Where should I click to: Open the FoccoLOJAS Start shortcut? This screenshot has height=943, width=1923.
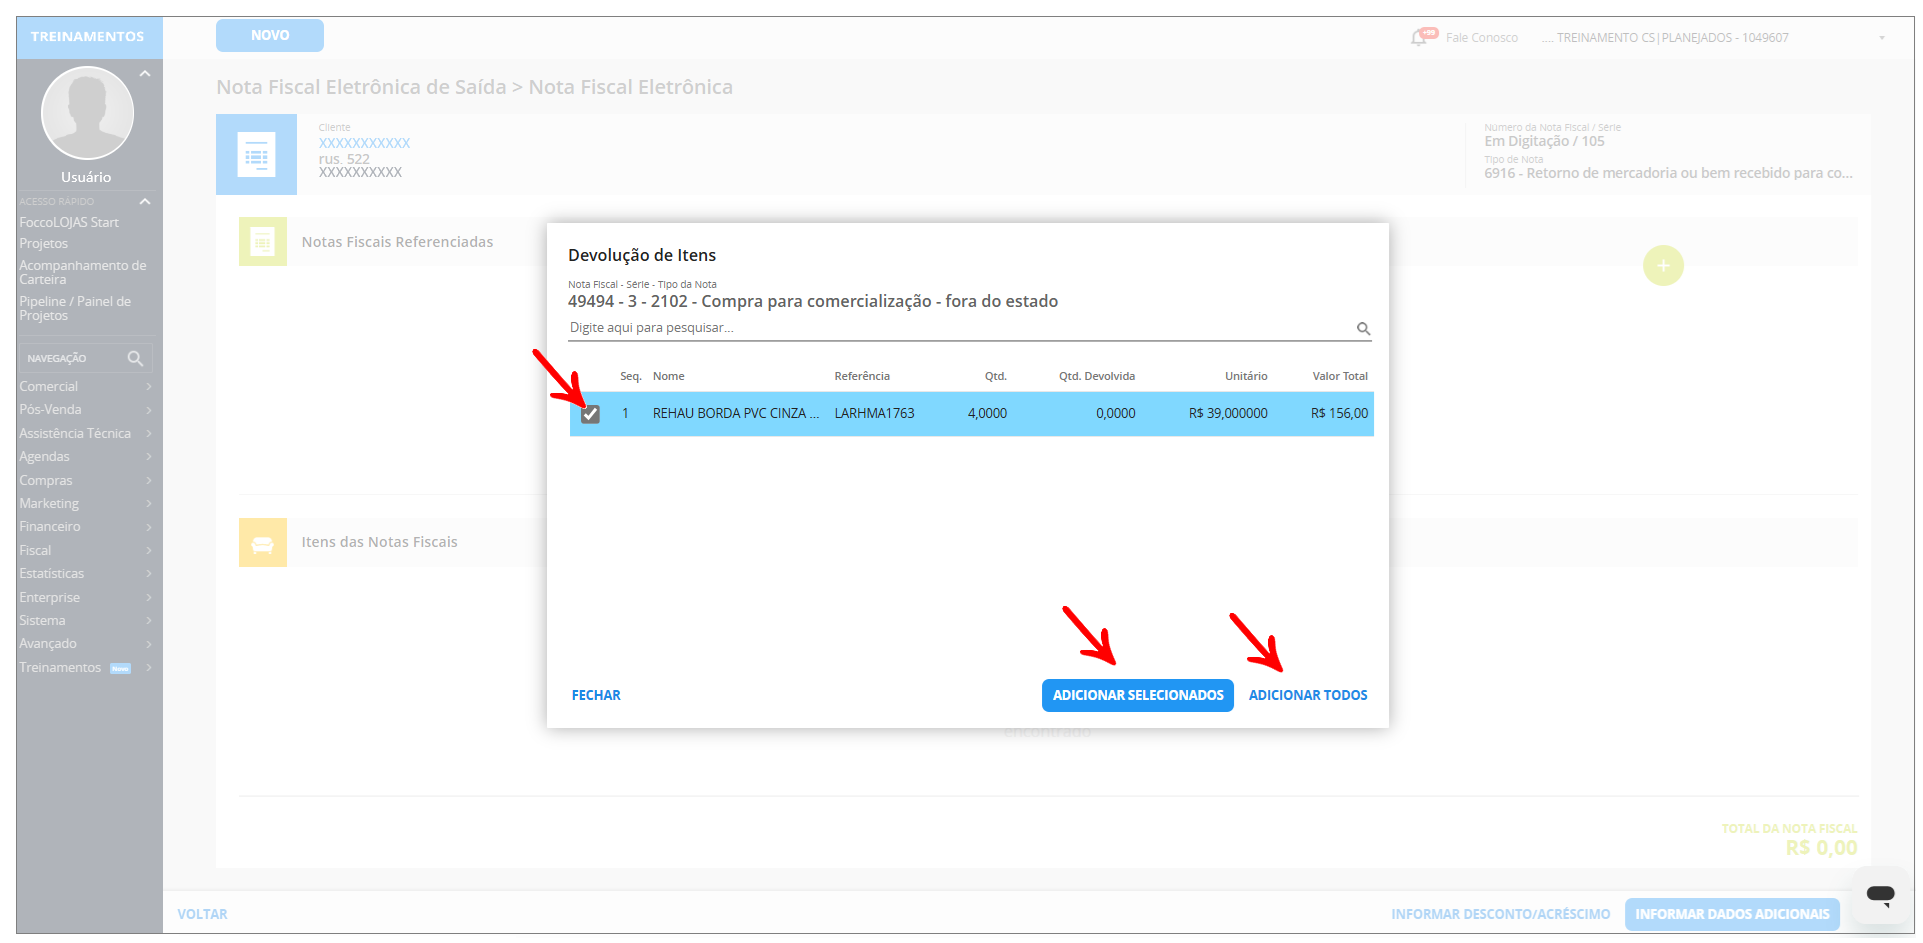coord(69,223)
